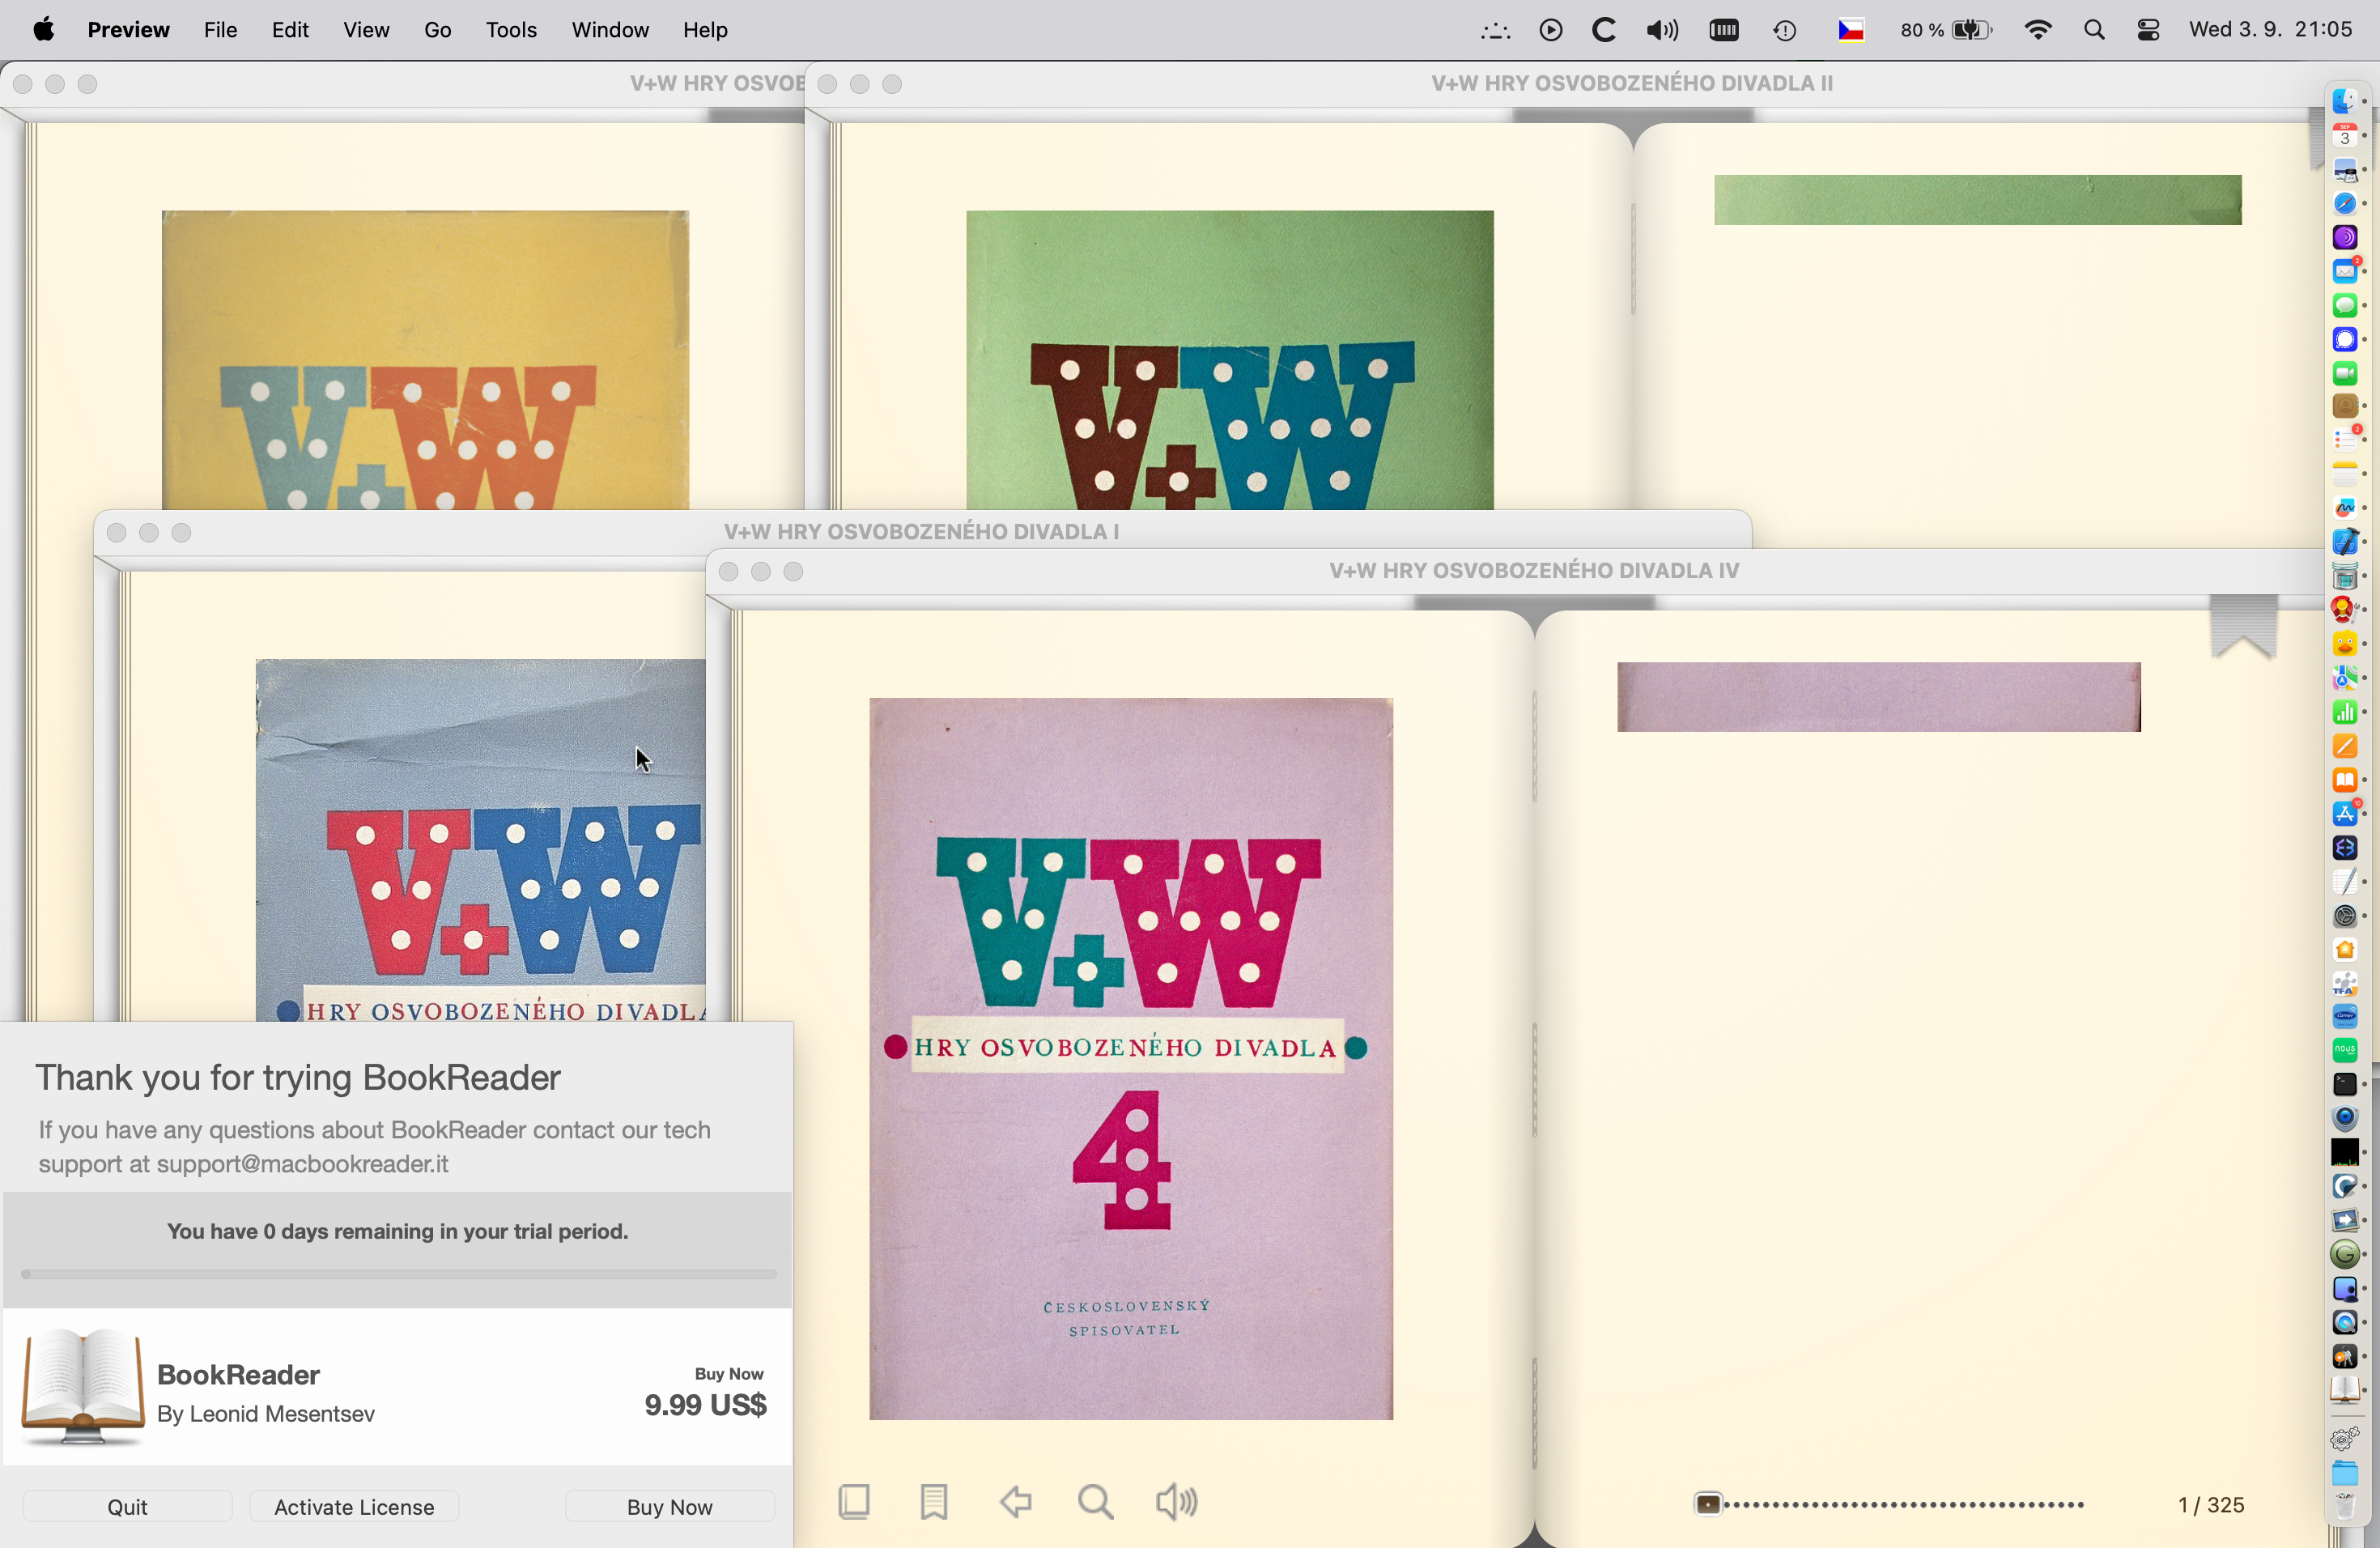The width and height of the screenshot is (2380, 1548).
Task: Open Finder from the Dock
Action: click(2345, 101)
